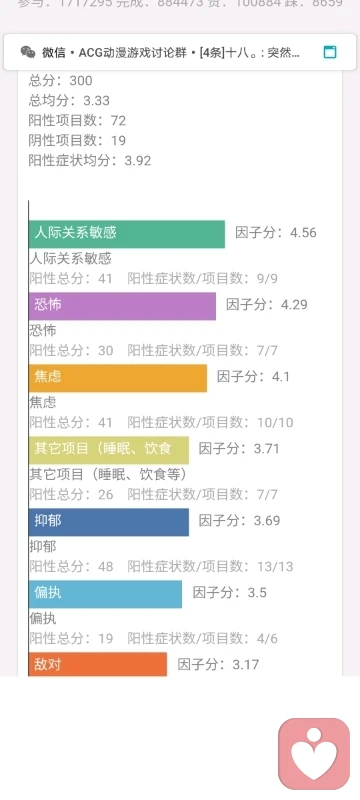Tap the 总分：300 line

click(61, 81)
